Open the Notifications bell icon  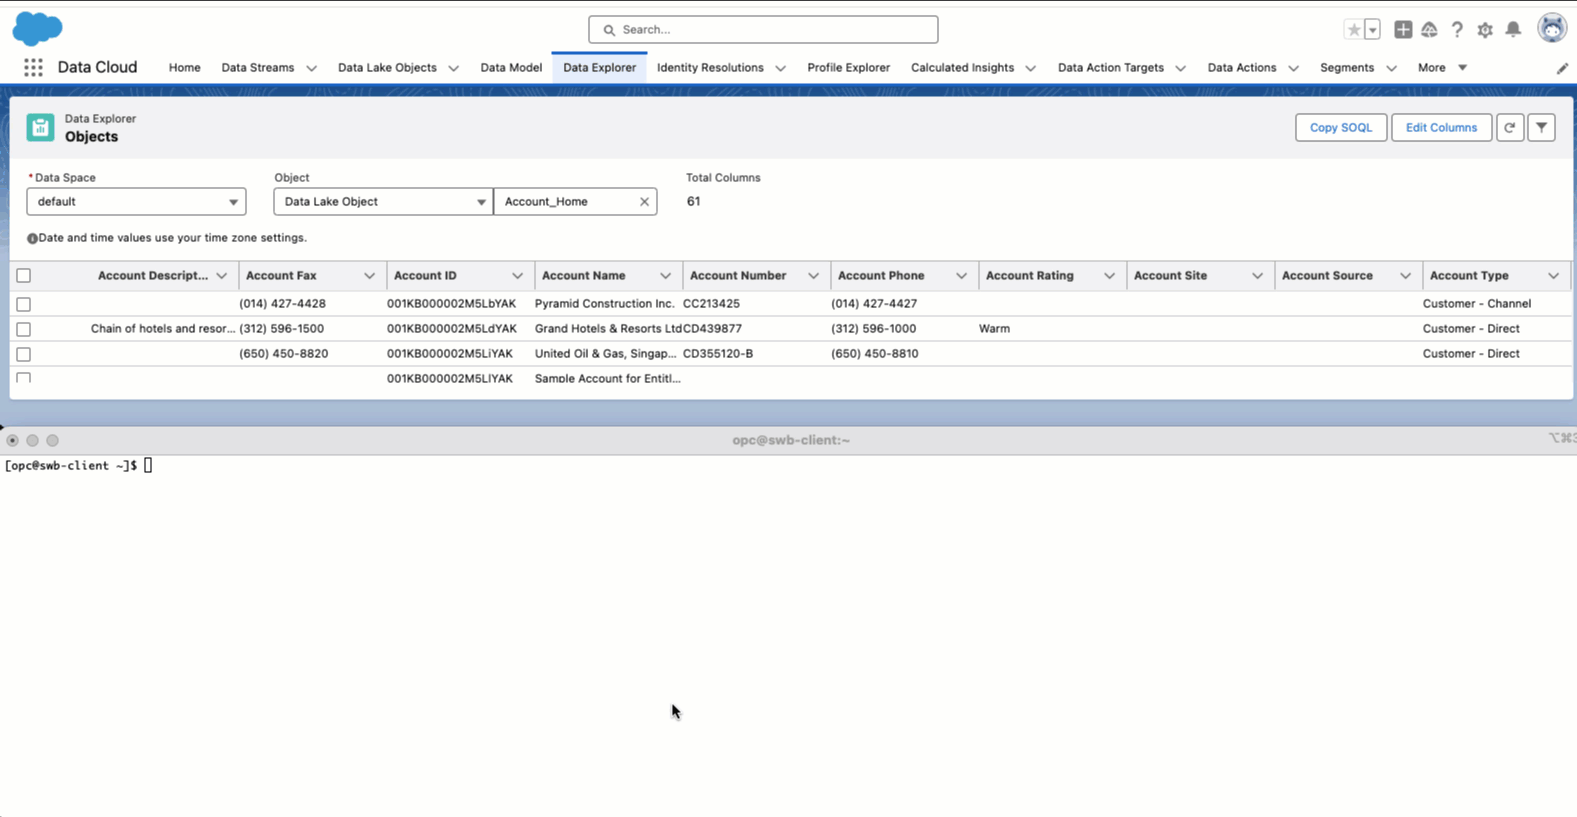pos(1513,30)
